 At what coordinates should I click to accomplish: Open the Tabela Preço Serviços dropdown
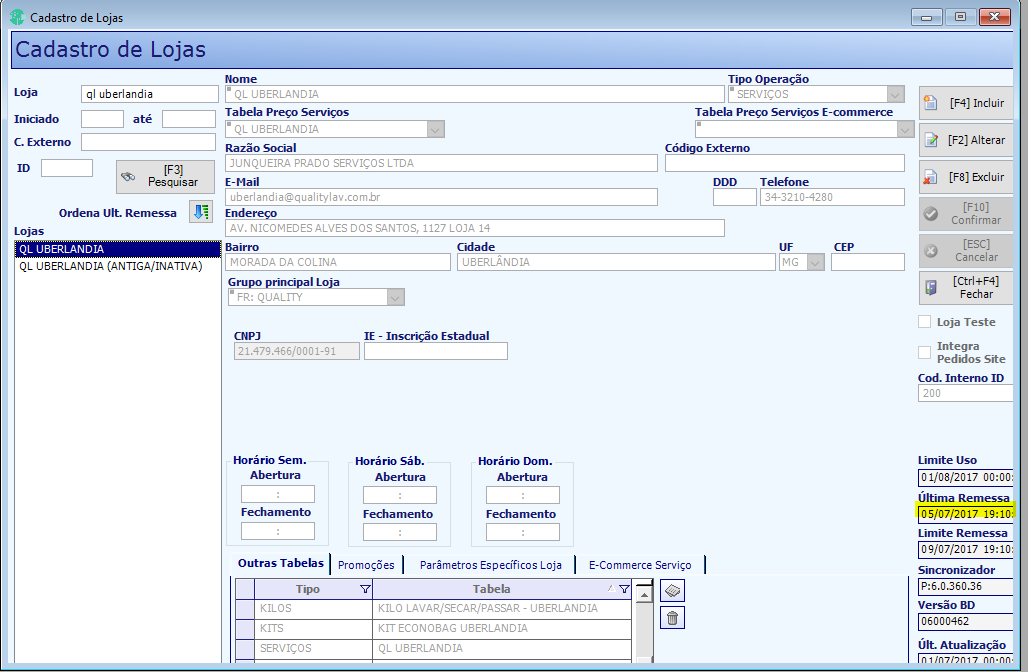(x=435, y=129)
